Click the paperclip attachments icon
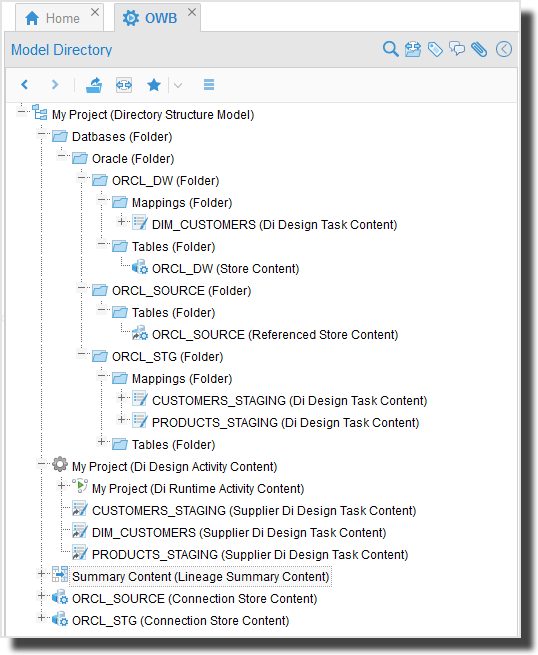 (x=479, y=49)
